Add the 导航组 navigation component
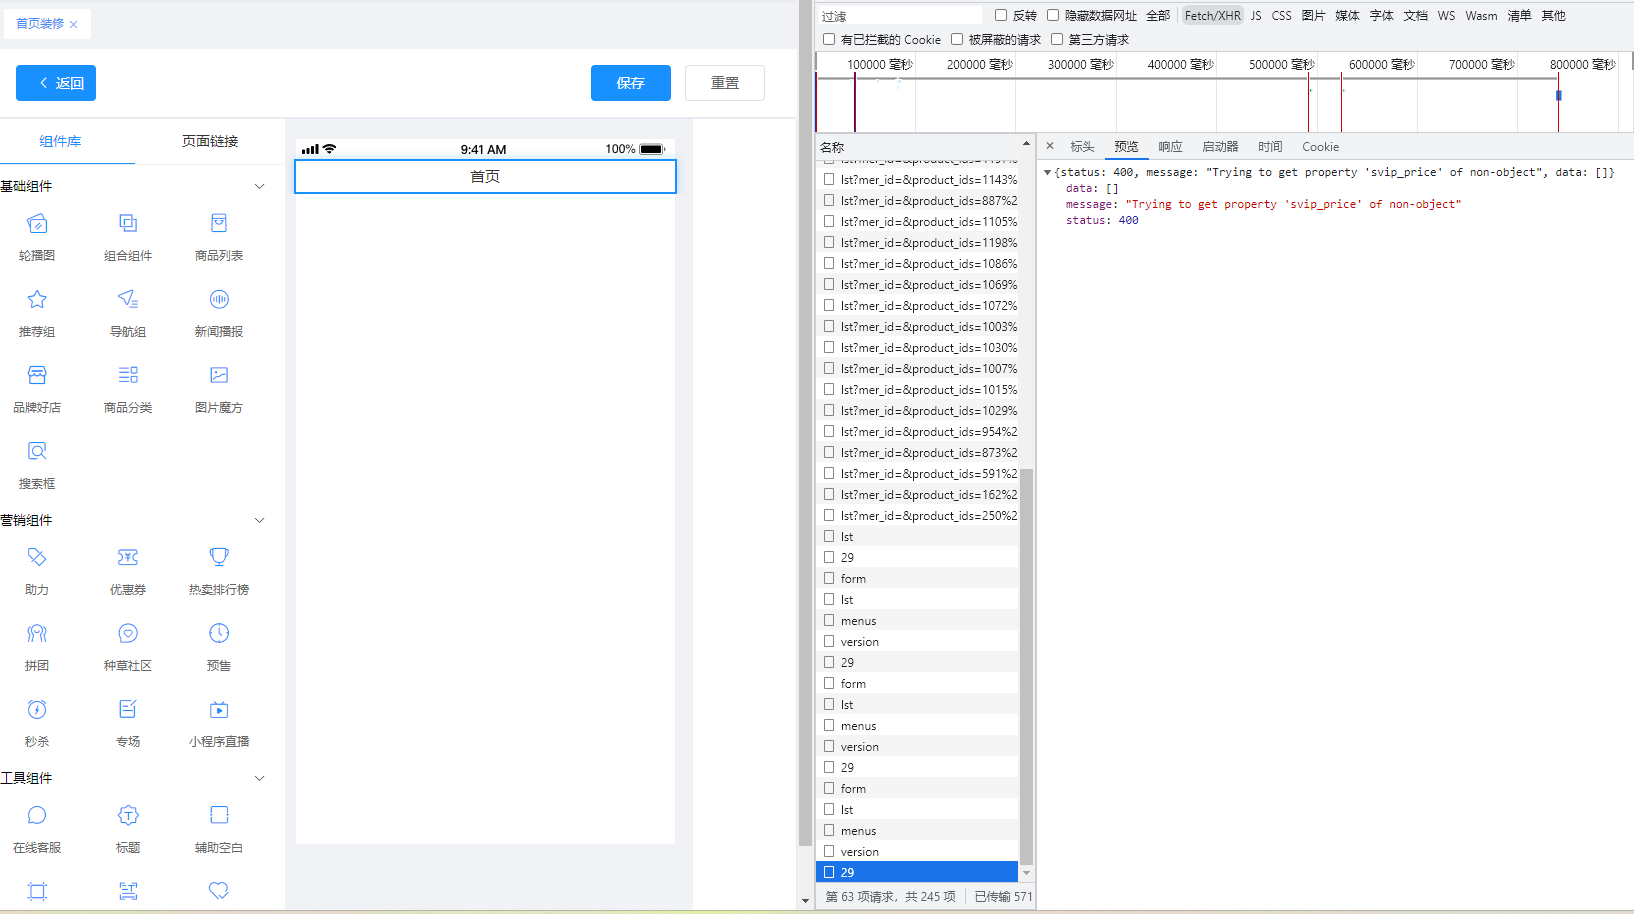This screenshot has height=914, width=1634. (x=128, y=313)
